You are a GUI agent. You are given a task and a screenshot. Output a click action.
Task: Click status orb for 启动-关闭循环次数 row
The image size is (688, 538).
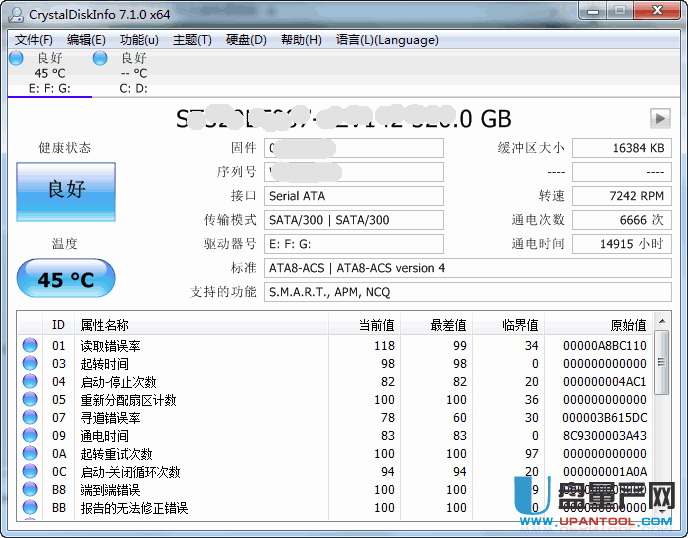click(x=30, y=472)
